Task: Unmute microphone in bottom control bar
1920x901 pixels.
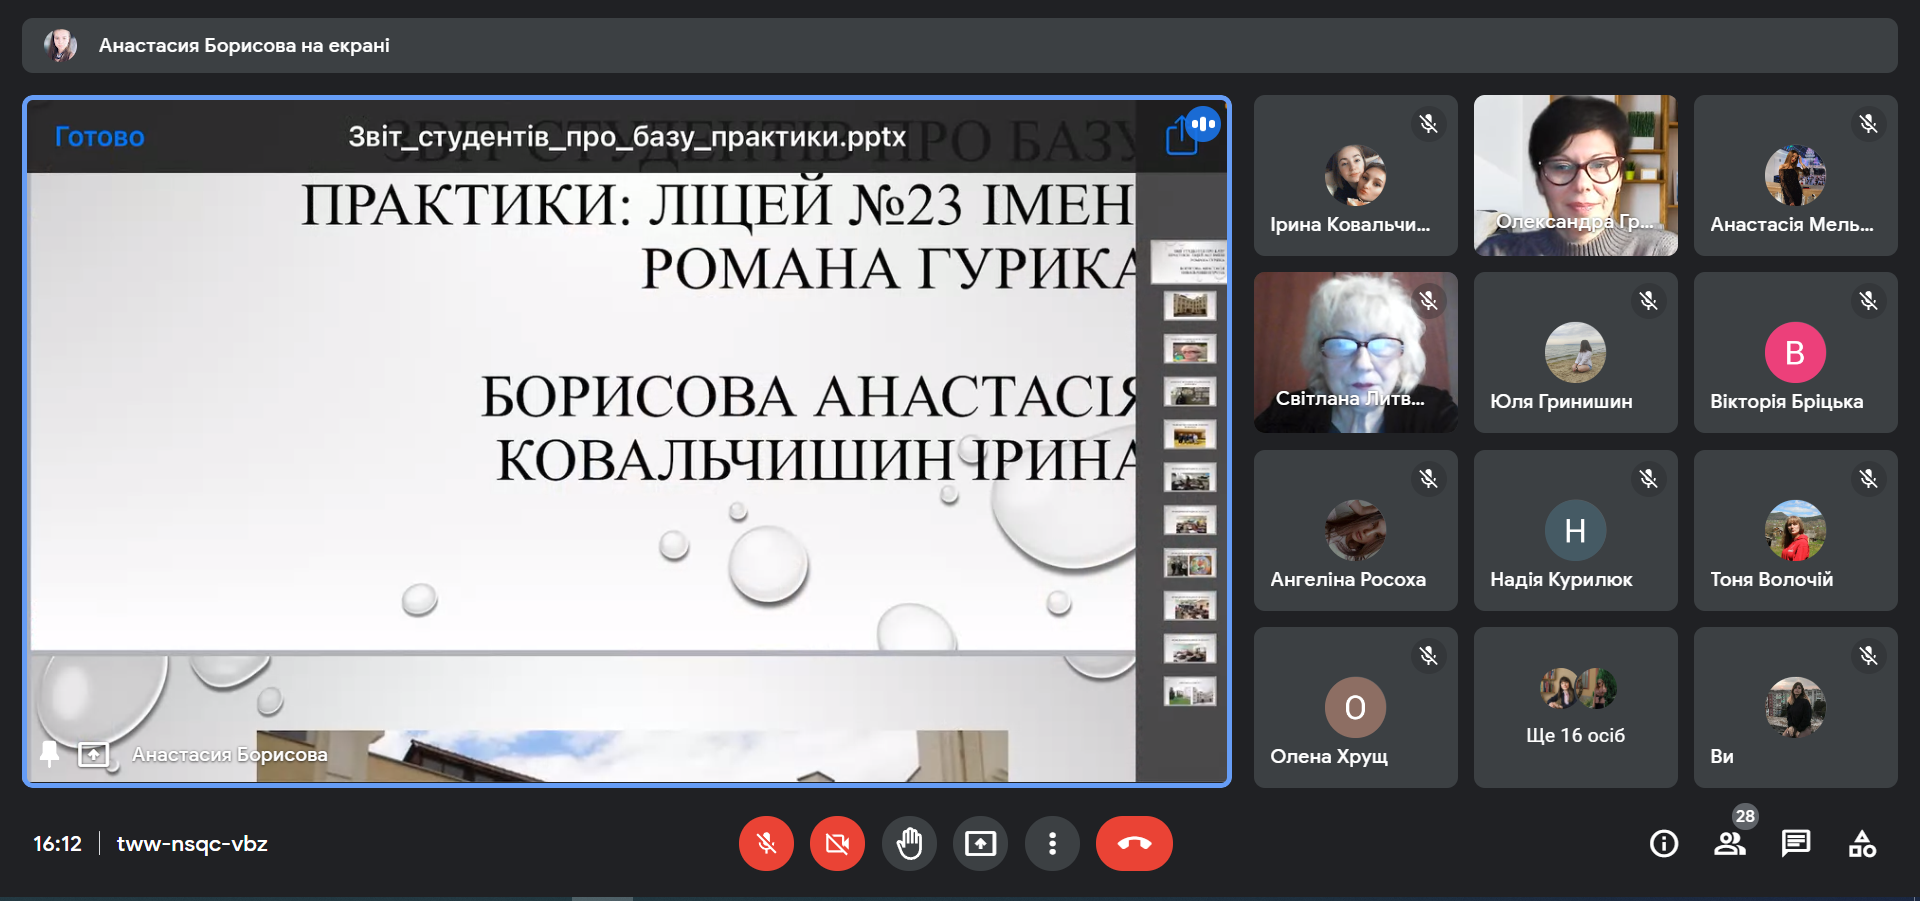Action: click(x=766, y=844)
